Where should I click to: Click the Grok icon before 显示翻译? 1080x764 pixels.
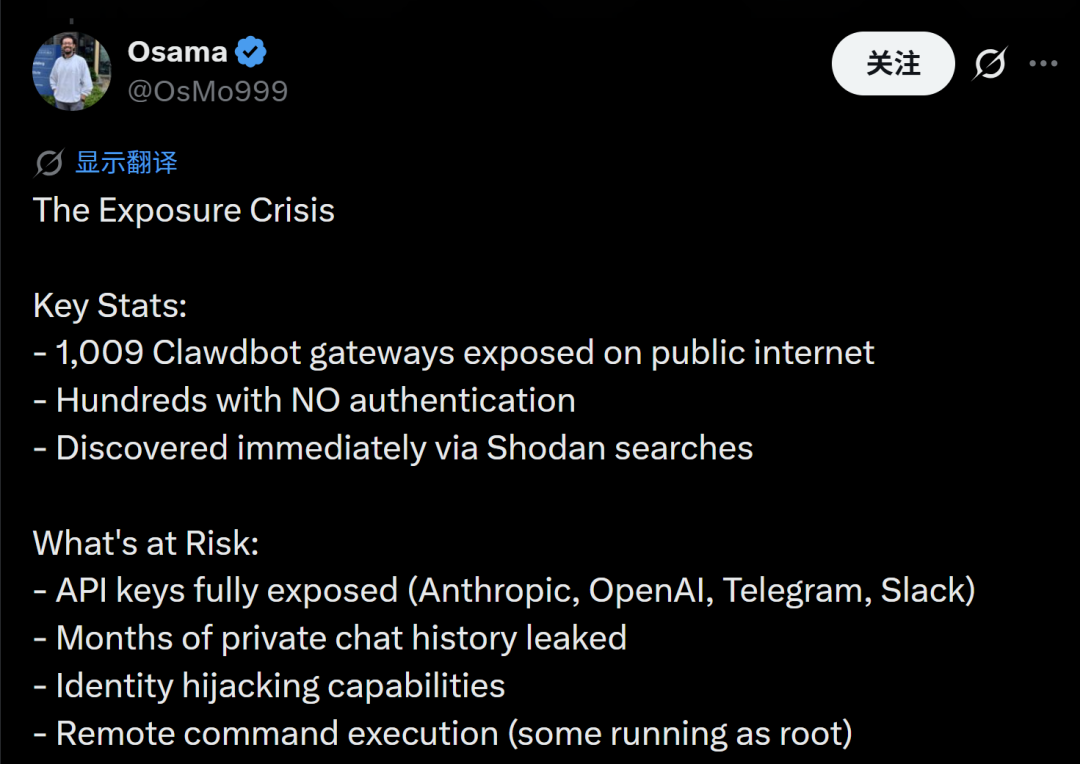click(x=48, y=163)
